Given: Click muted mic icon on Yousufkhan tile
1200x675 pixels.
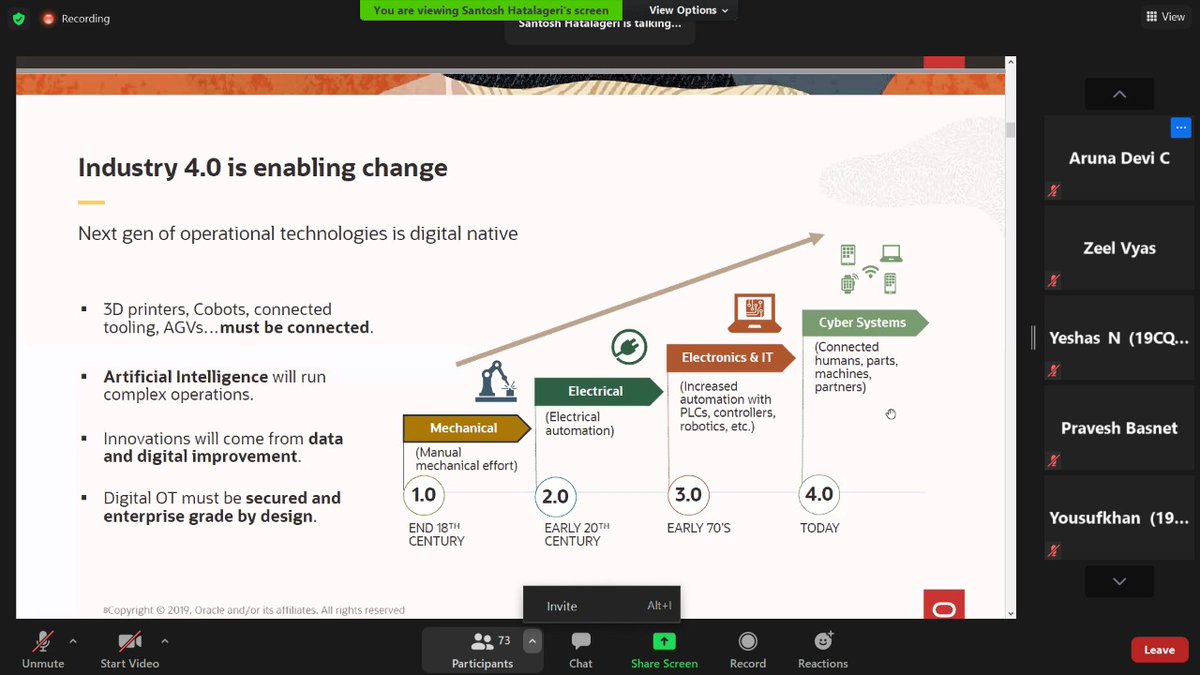Looking at the screenshot, I should click(x=1054, y=550).
